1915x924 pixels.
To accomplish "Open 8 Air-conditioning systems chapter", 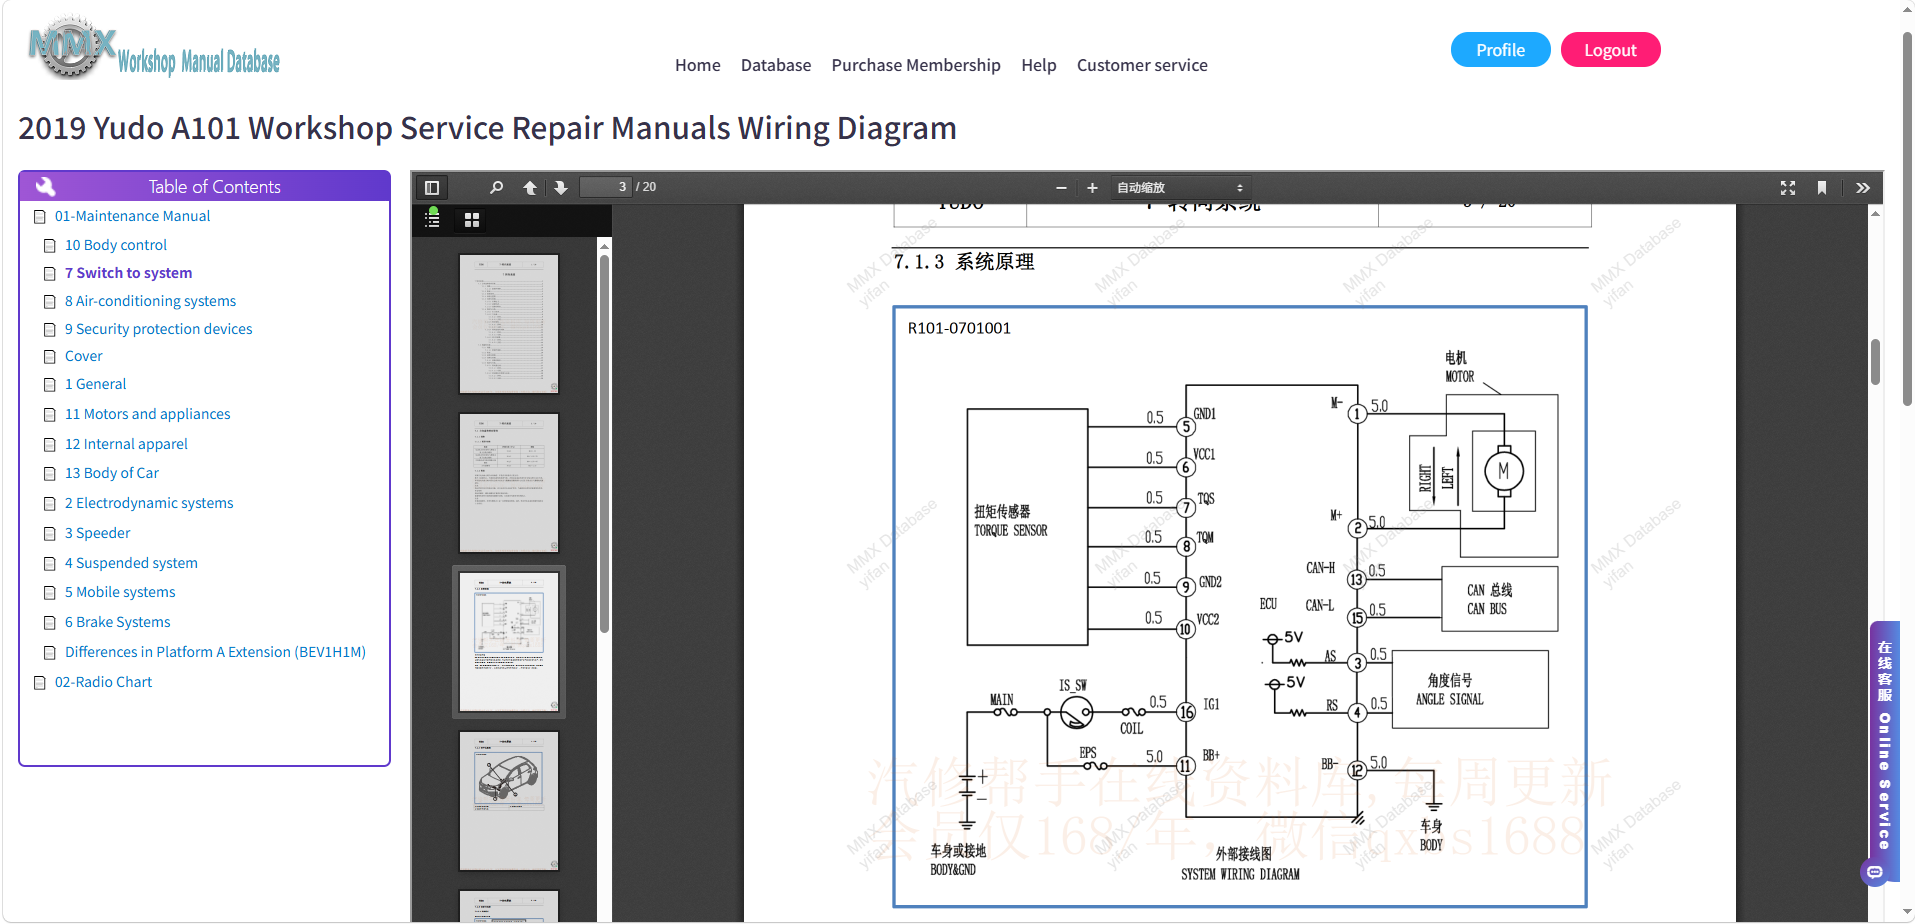I will click(x=151, y=301).
